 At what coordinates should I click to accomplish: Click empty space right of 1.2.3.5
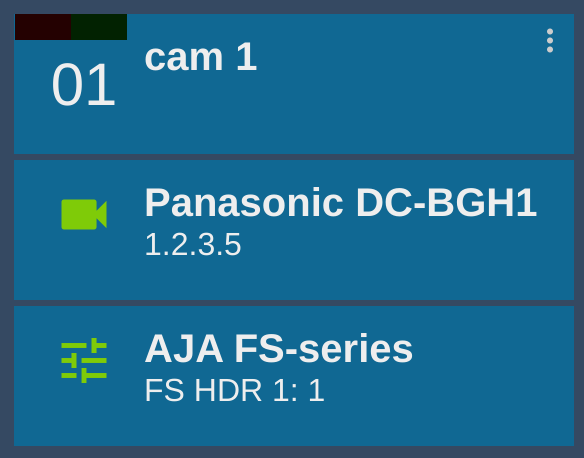click(406, 245)
